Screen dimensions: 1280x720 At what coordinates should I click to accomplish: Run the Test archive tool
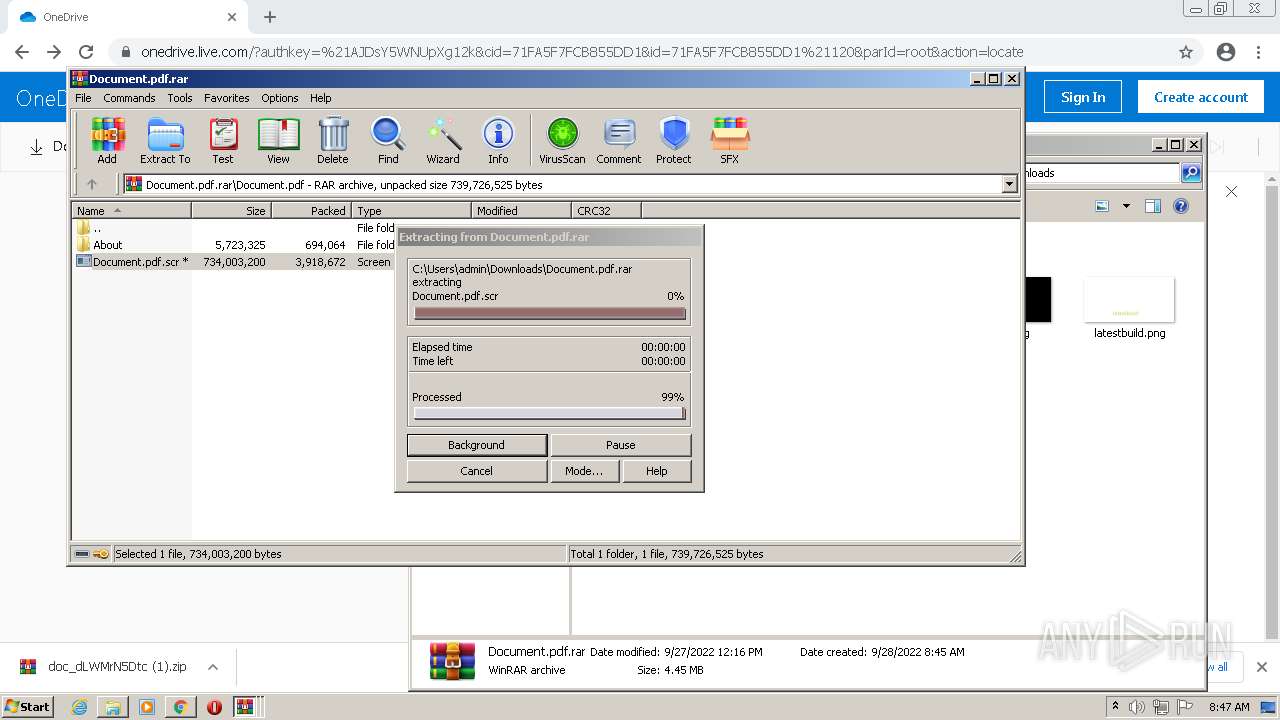[223, 140]
